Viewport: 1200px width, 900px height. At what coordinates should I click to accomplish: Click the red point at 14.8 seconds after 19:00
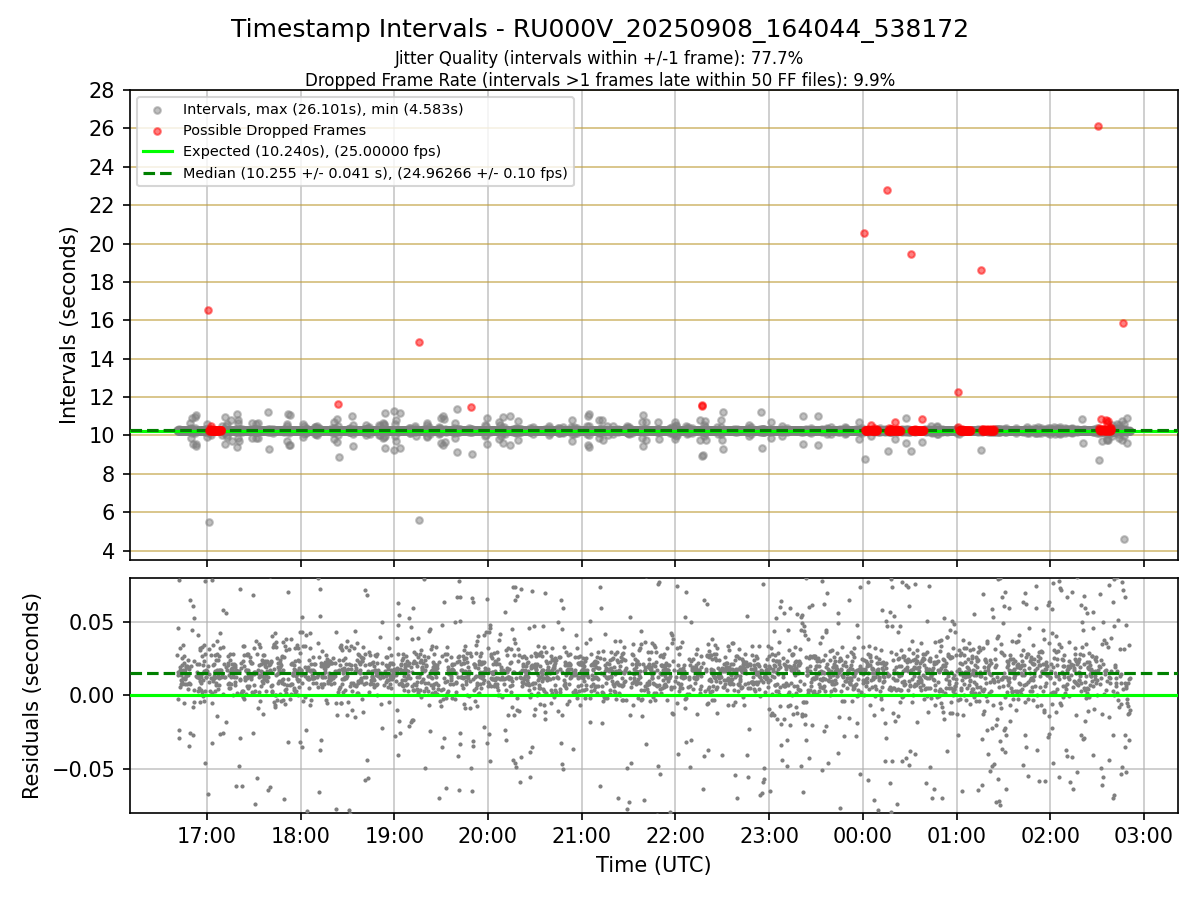point(419,342)
